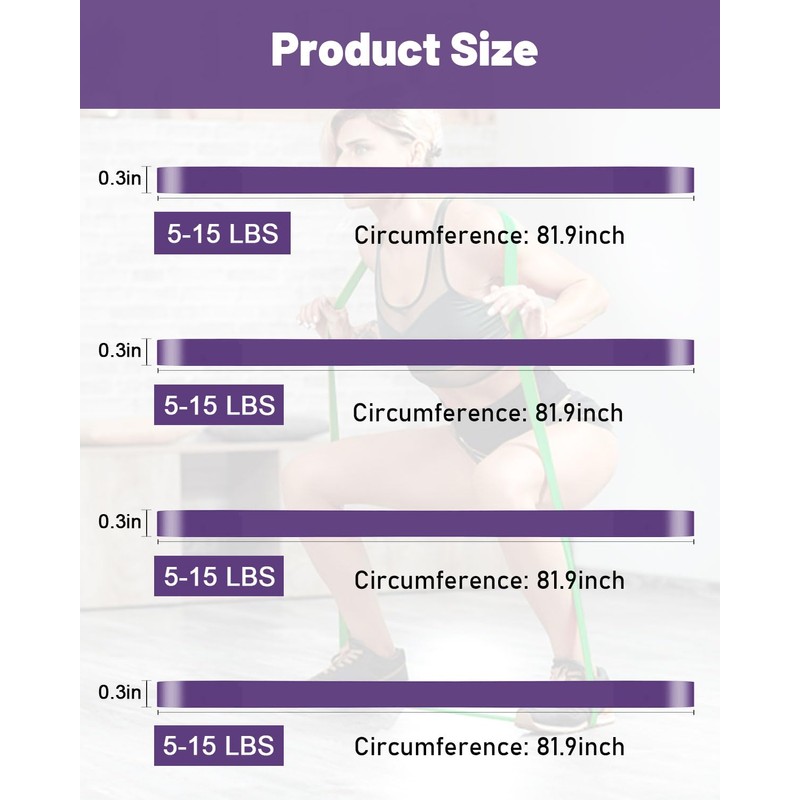Click the third "Circumference: 81.9inch" text
Viewport: 800px width, 800px height.
point(489,580)
